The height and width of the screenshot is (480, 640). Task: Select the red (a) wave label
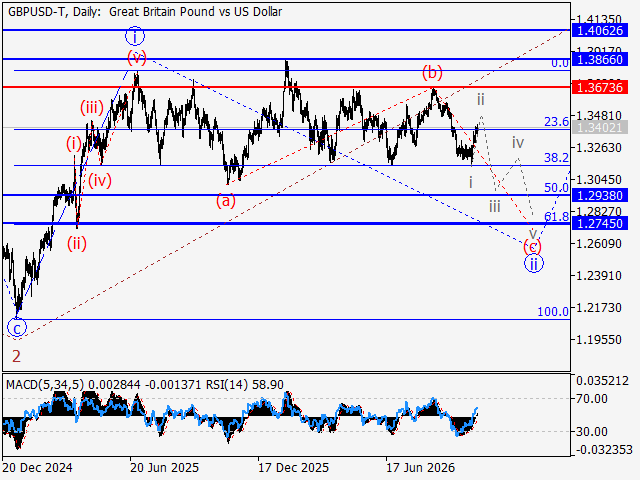pos(226,201)
